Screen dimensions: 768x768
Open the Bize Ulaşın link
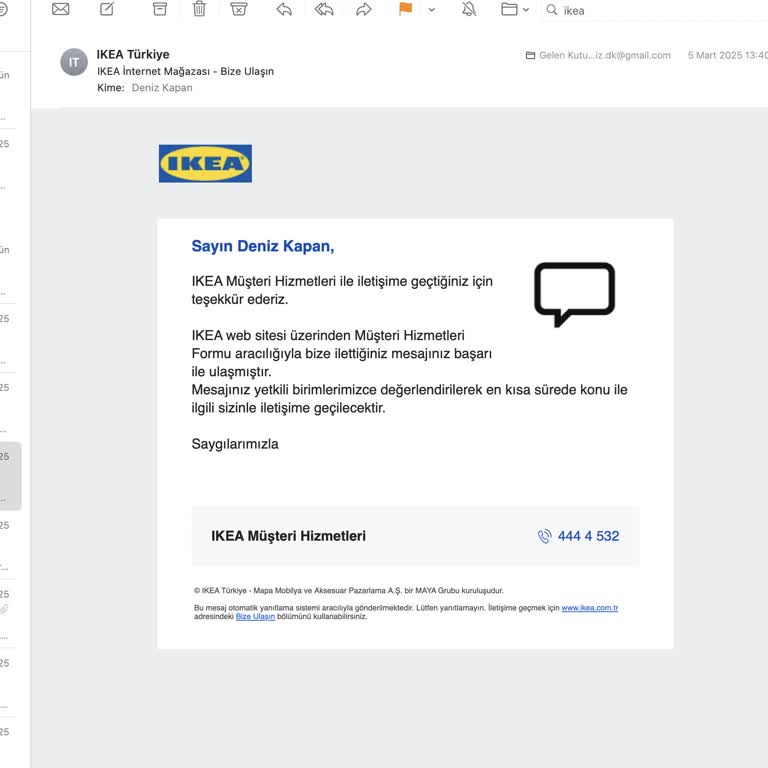[255, 617]
